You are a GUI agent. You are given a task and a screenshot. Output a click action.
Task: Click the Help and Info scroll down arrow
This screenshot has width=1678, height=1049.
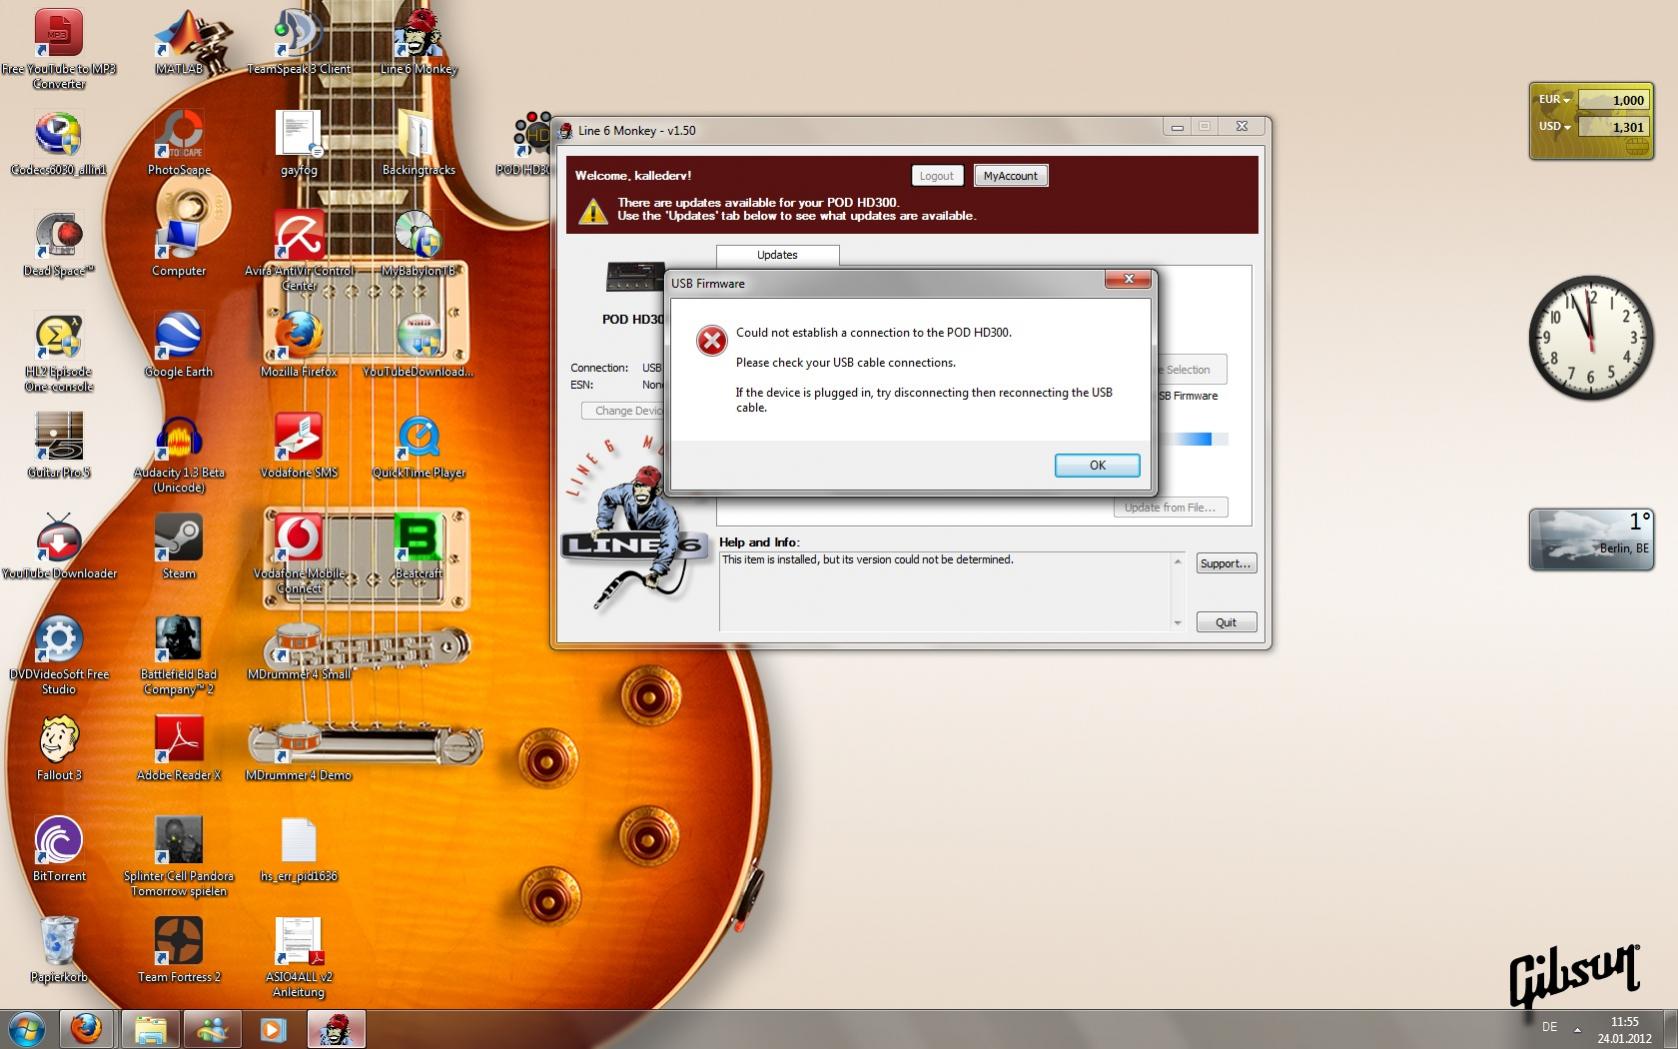click(1177, 623)
